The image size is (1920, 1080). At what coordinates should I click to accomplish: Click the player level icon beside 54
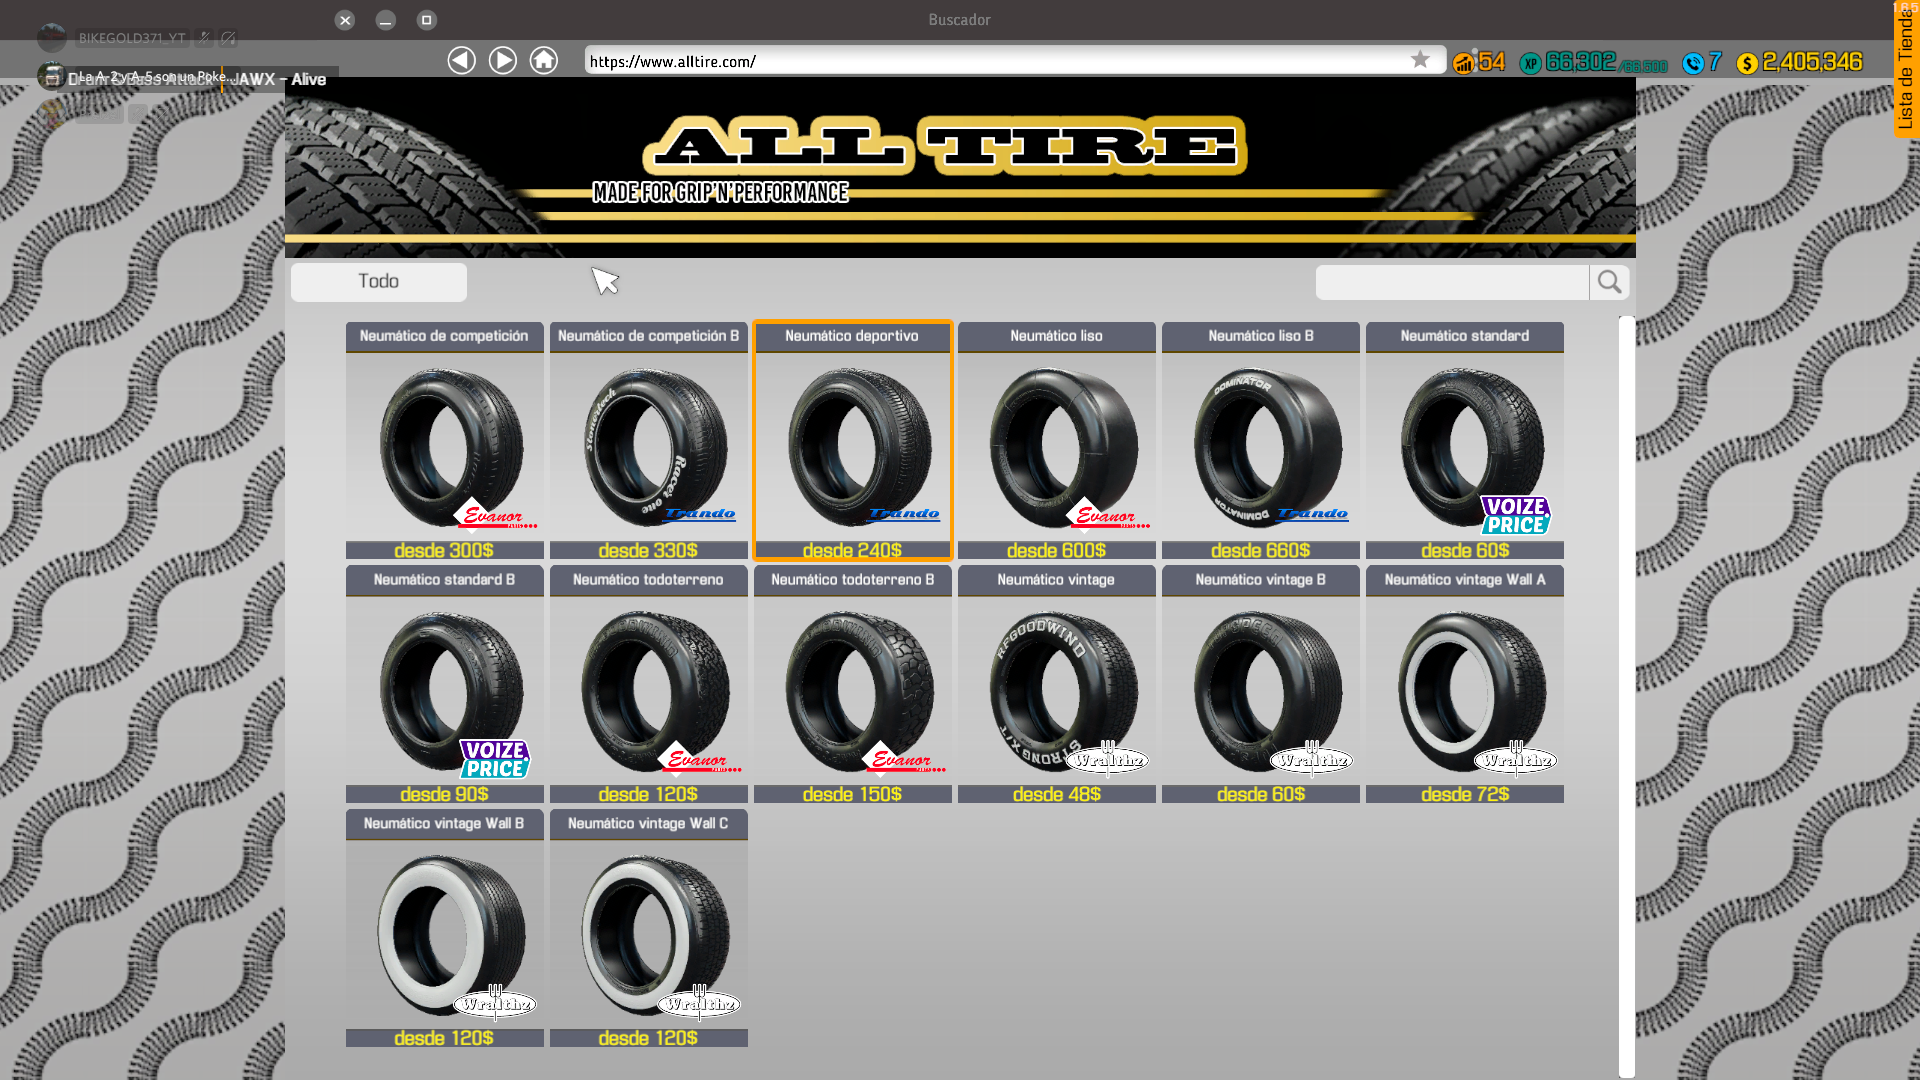click(x=1464, y=63)
